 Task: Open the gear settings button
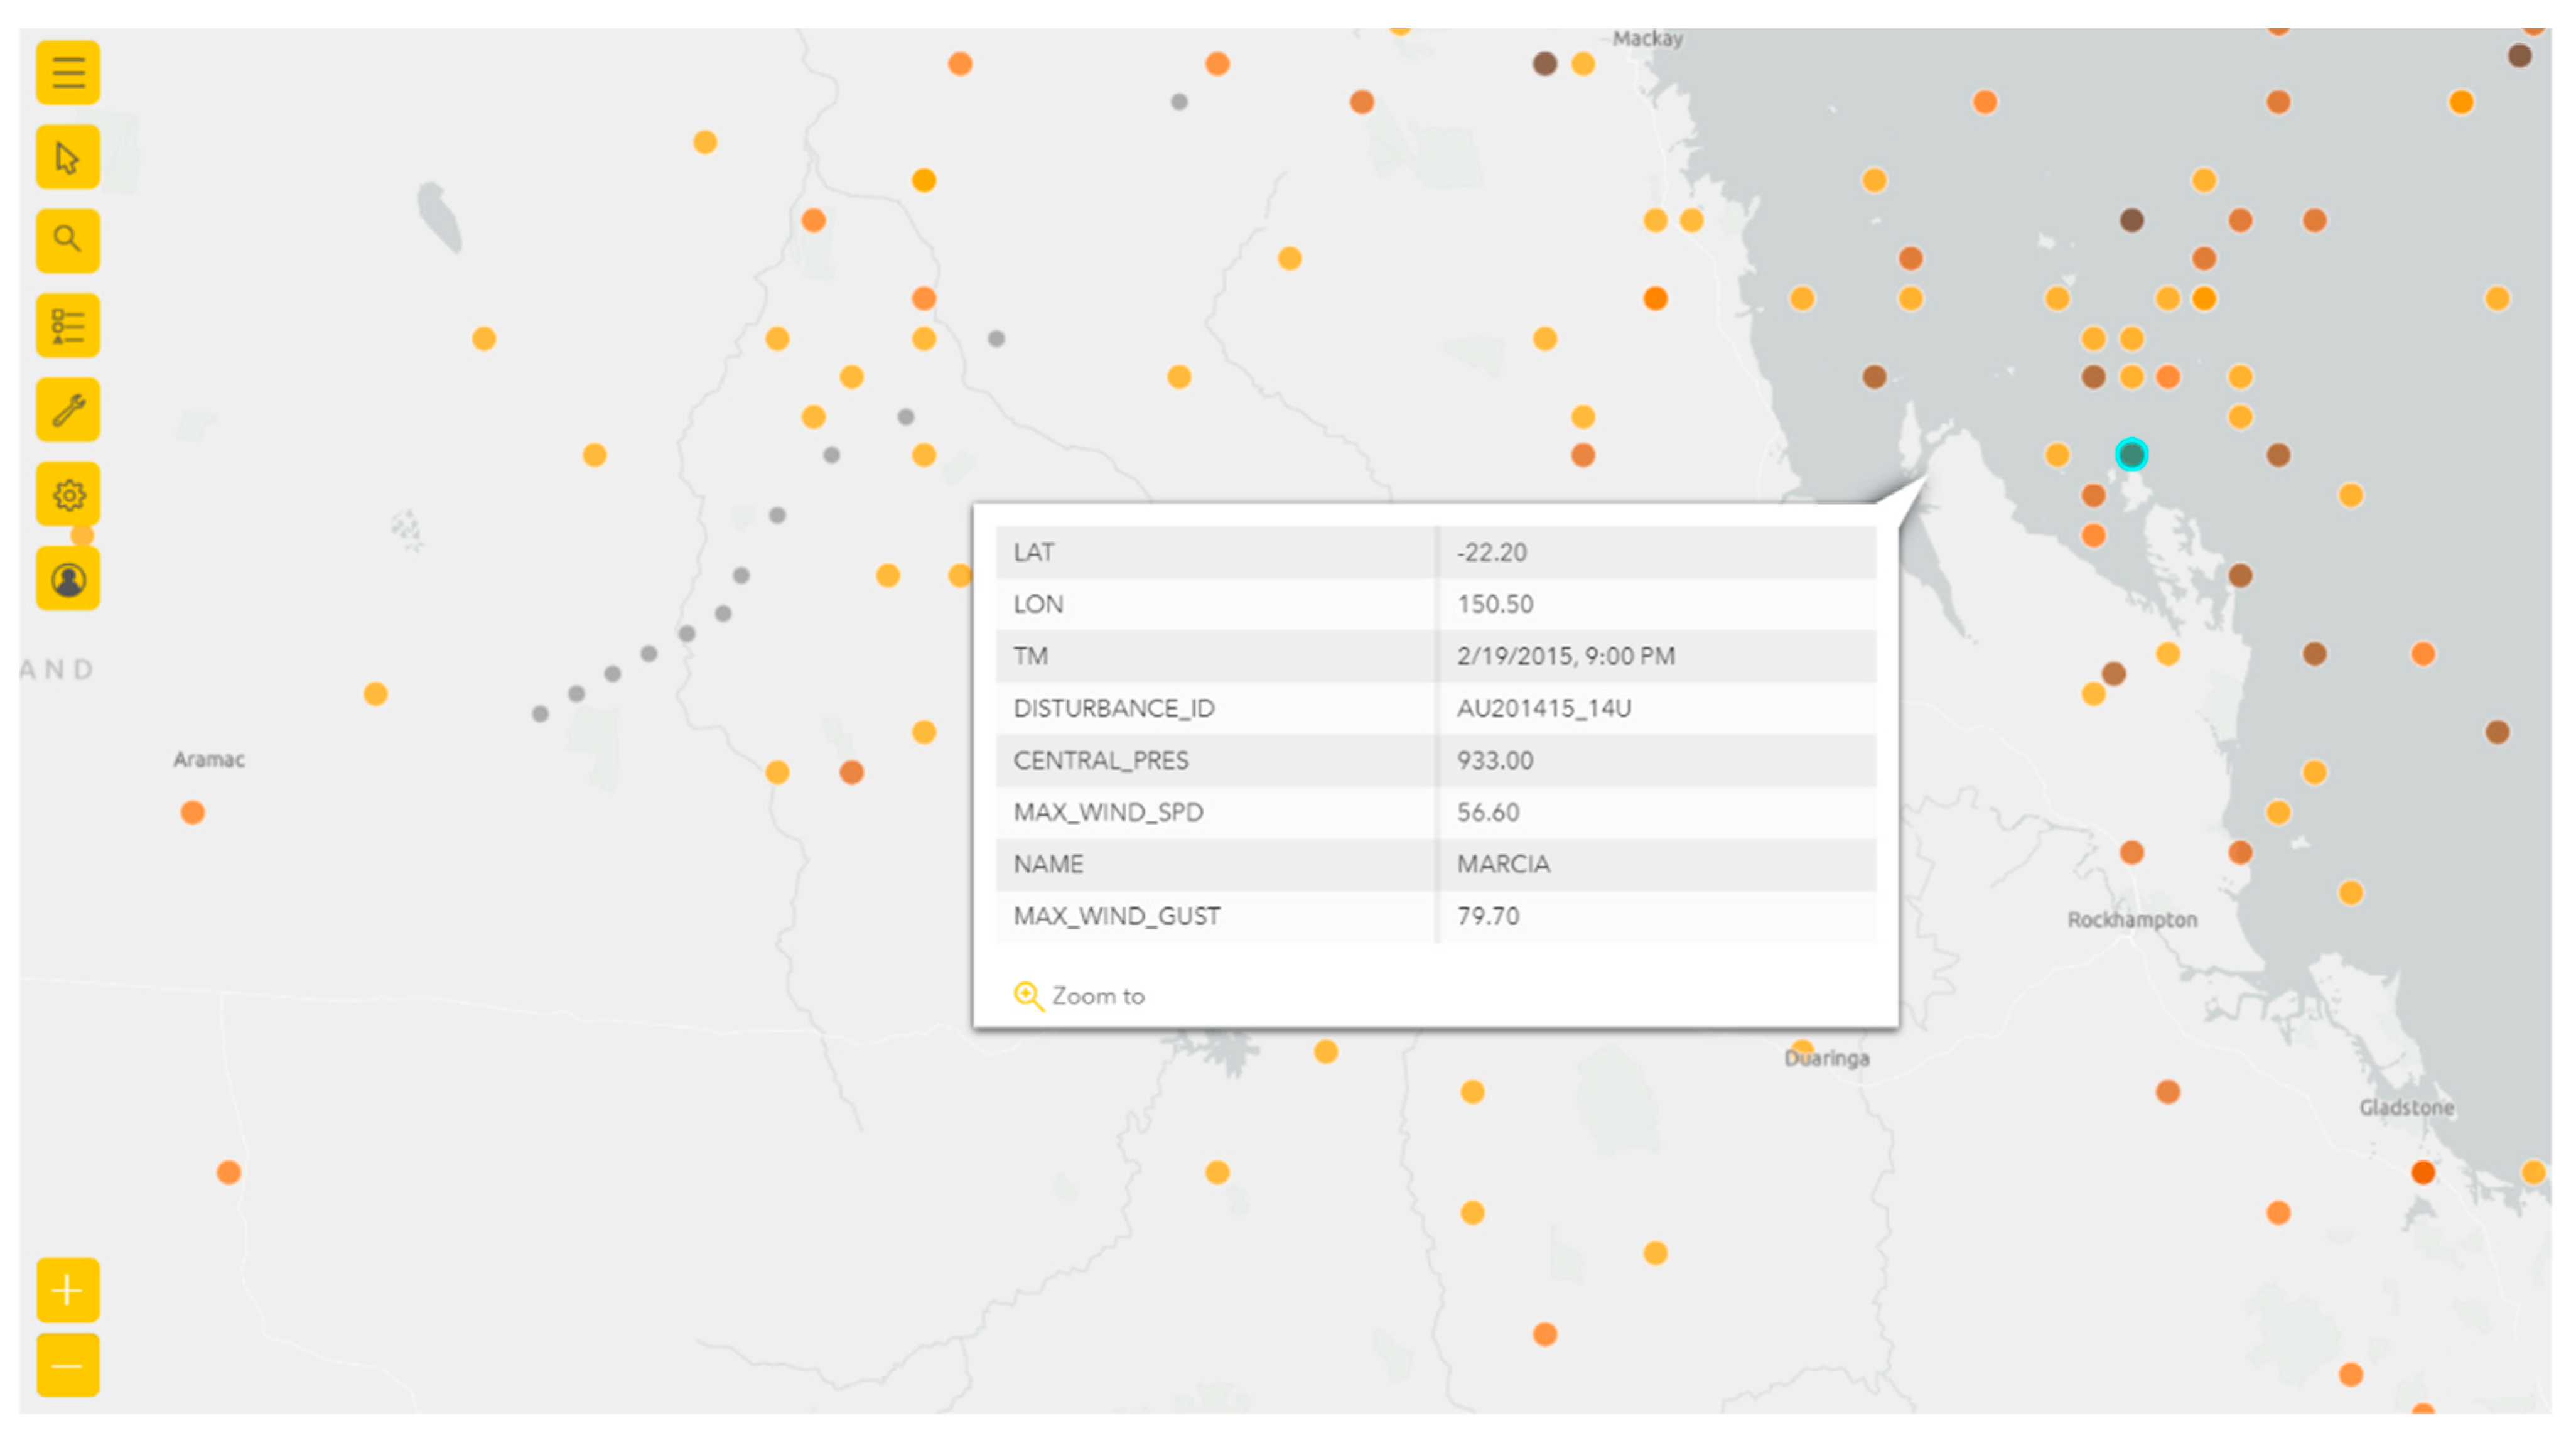(68, 494)
